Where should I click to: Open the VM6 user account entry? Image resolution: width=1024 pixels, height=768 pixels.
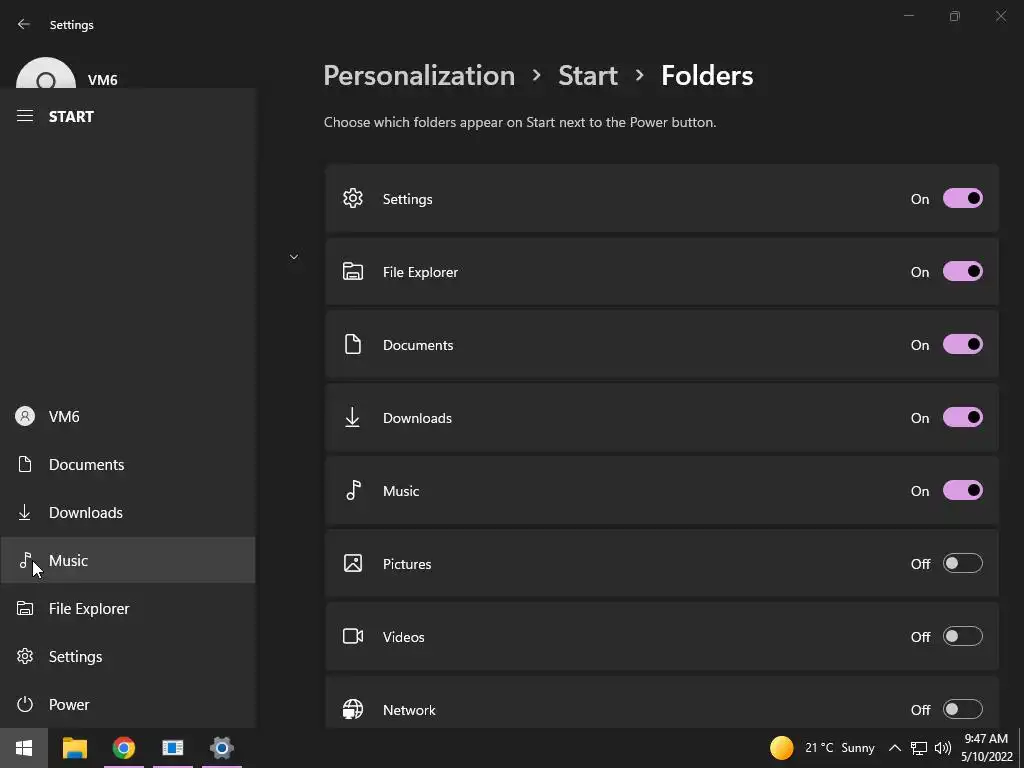point(64,416)
